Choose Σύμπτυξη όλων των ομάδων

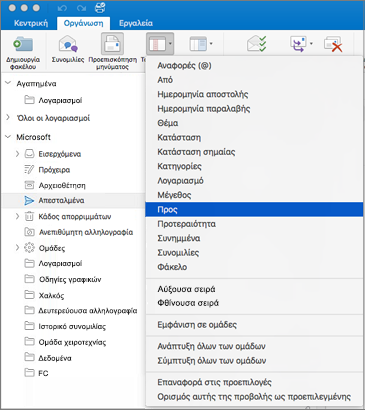254,360
